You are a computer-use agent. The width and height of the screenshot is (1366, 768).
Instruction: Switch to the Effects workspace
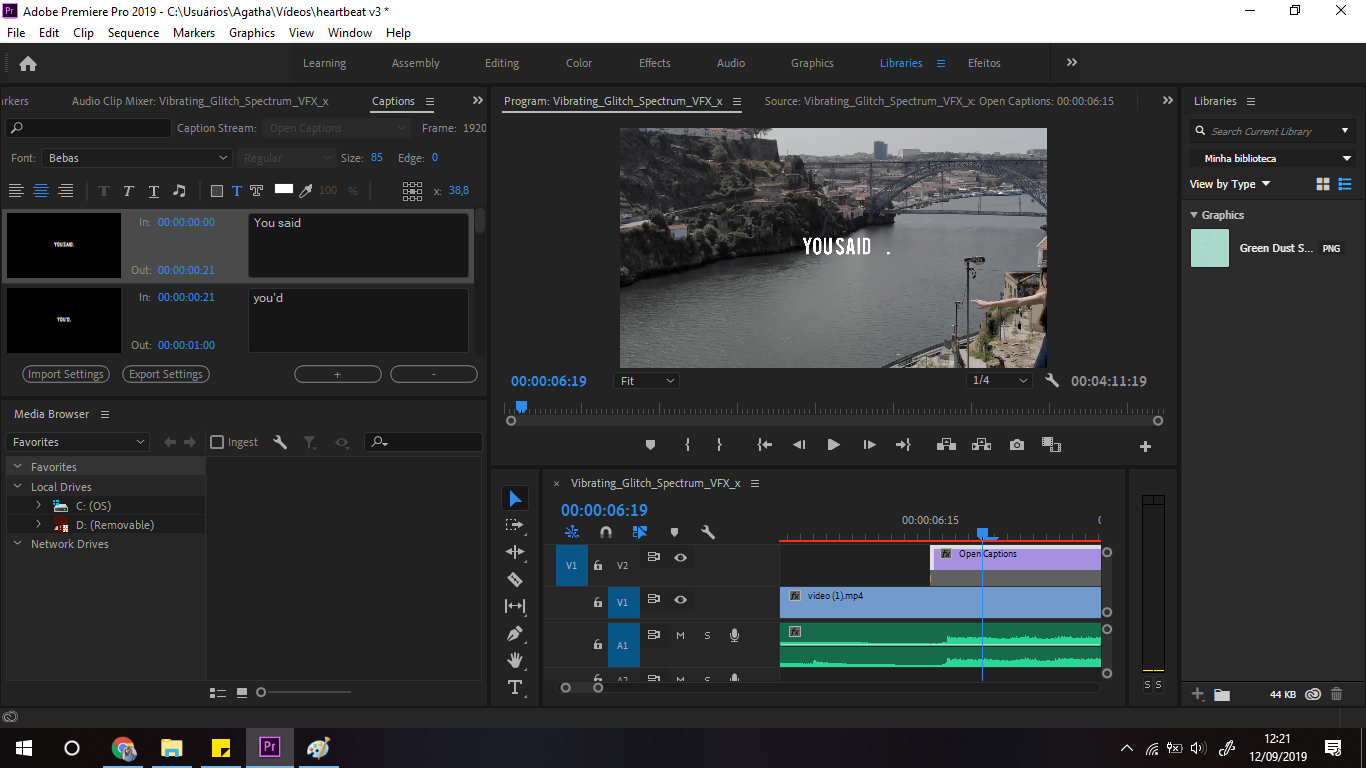(x=654, y=62)
